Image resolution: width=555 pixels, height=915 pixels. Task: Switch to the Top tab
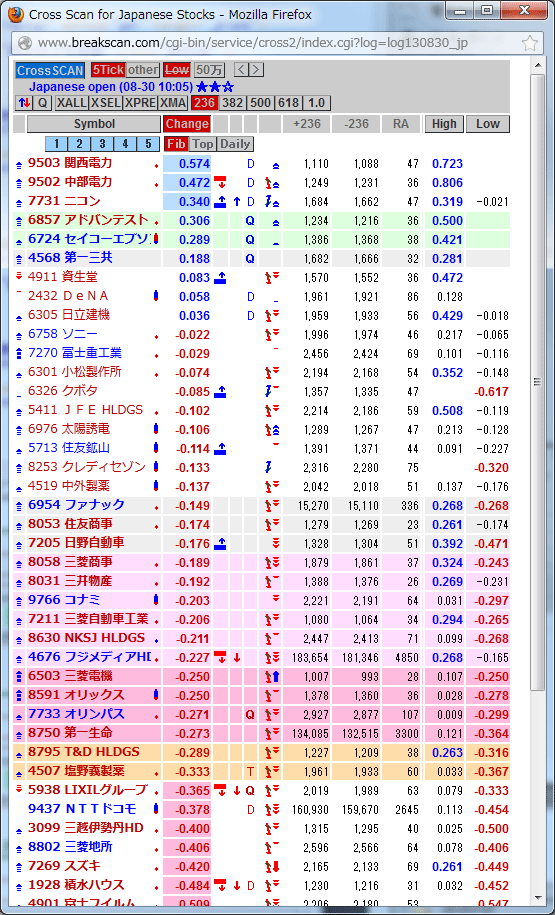pos(203,144)
